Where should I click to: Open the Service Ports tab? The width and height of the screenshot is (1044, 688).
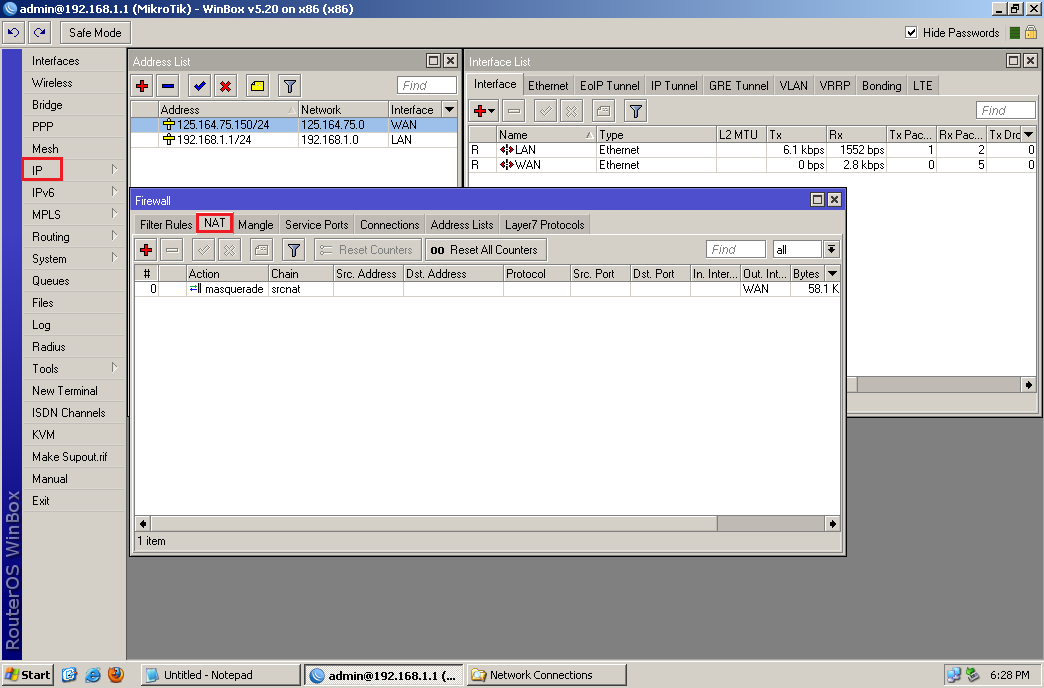tap(317, 225)
